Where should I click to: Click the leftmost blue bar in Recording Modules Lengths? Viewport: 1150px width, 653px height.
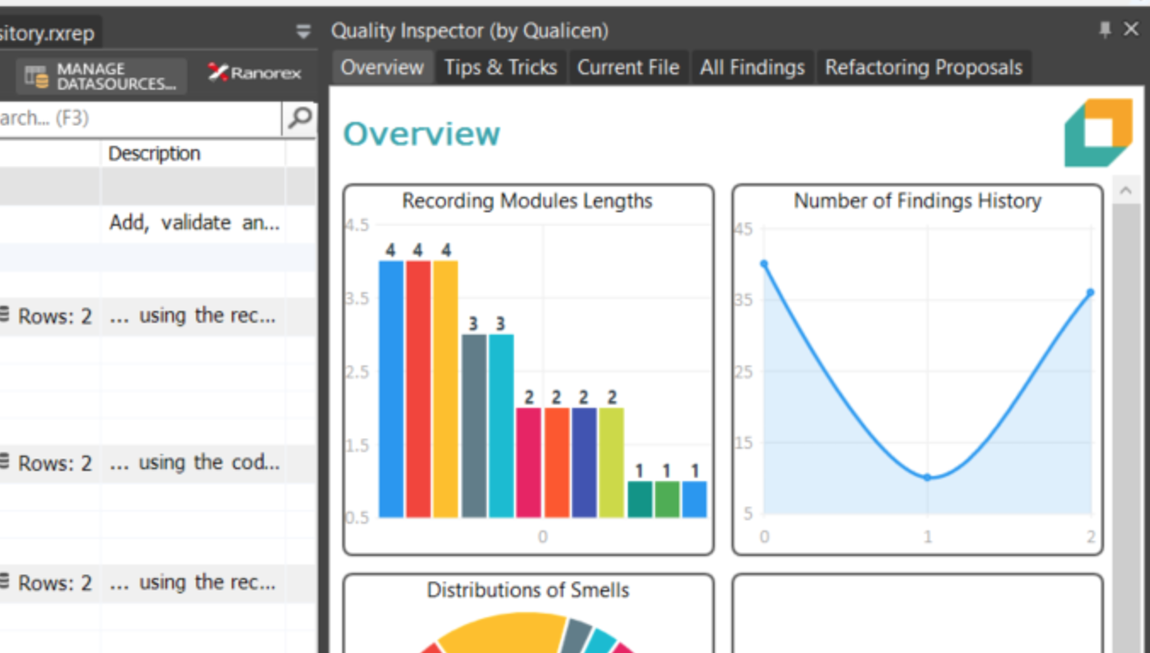tap(391, 390)
